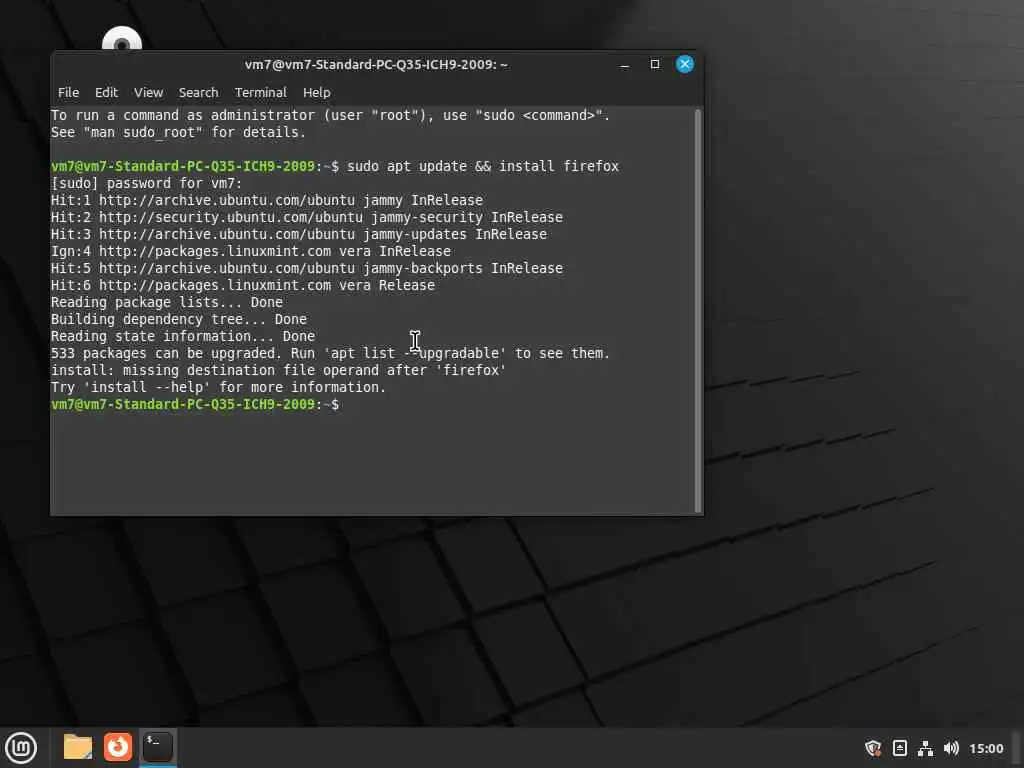Click the '[sudo] password for vm7:' line

pos(146,184)
